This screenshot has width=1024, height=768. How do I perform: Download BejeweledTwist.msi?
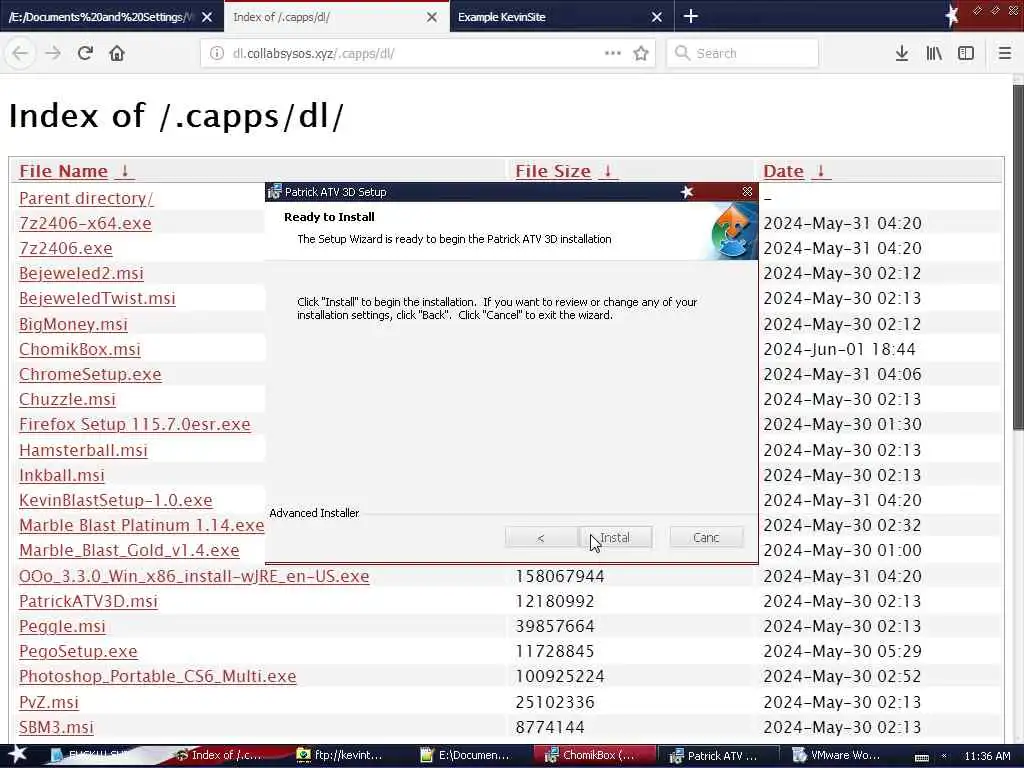(x=97, y=298)
